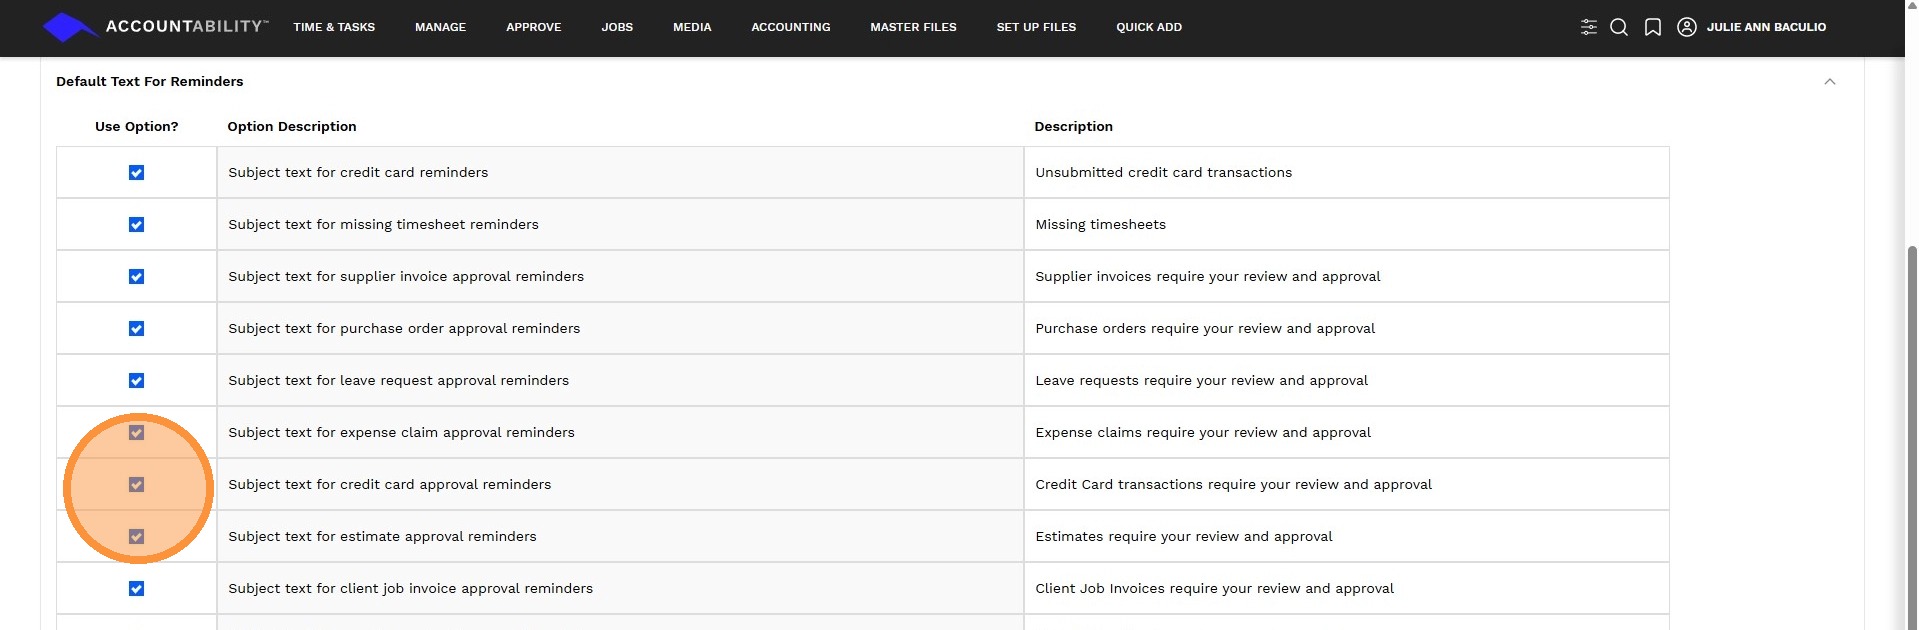The height and width of the screenshot is (630, 1919).
Task: Toggle client job invoice approval checkbox
Action: [137, 589]
